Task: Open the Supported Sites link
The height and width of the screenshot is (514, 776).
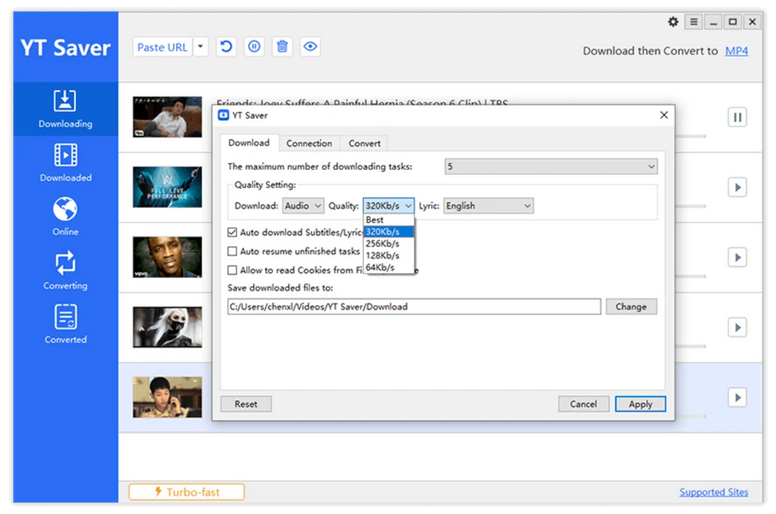Action: coord(714,492)
